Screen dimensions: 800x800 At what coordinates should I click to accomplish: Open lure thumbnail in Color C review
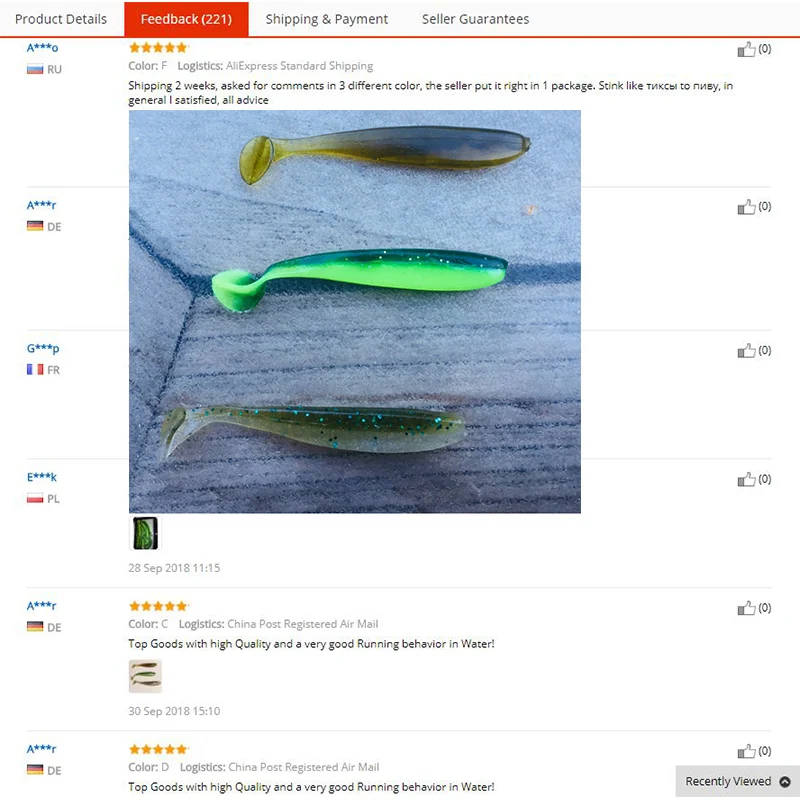pyautogui.click(x=145, y=676)
